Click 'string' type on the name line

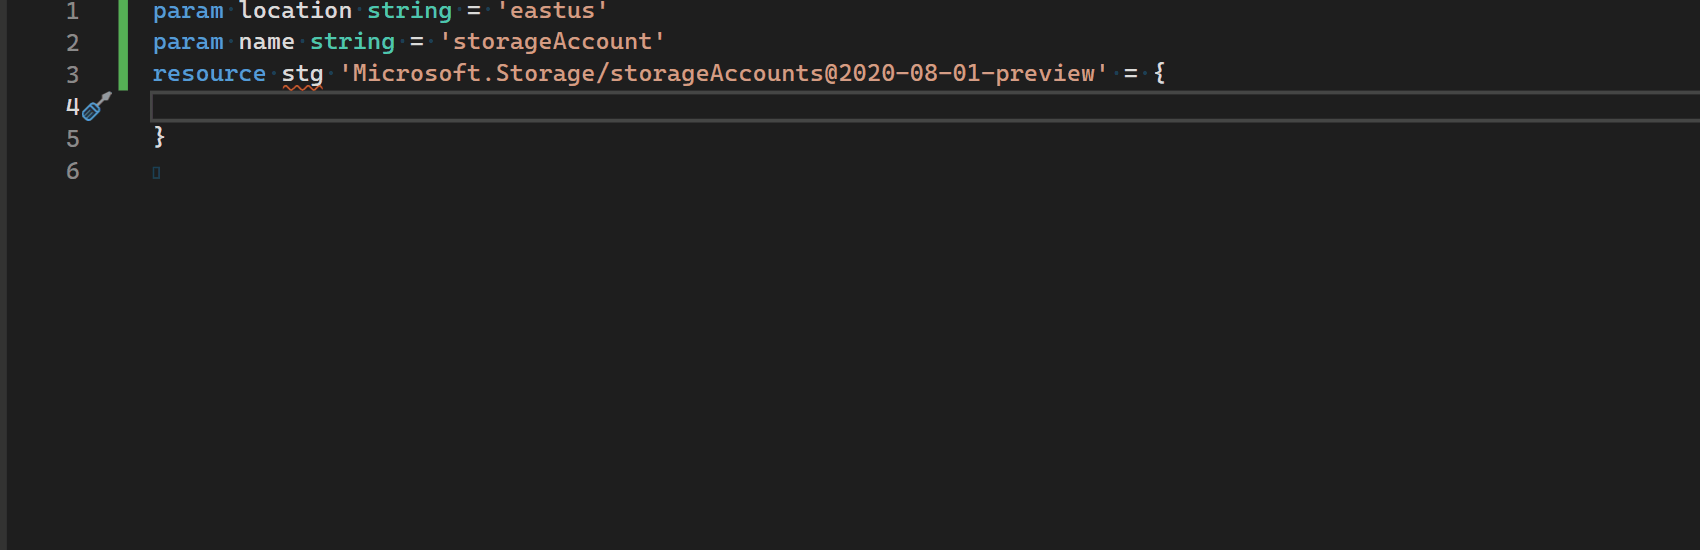pos(352,42)
